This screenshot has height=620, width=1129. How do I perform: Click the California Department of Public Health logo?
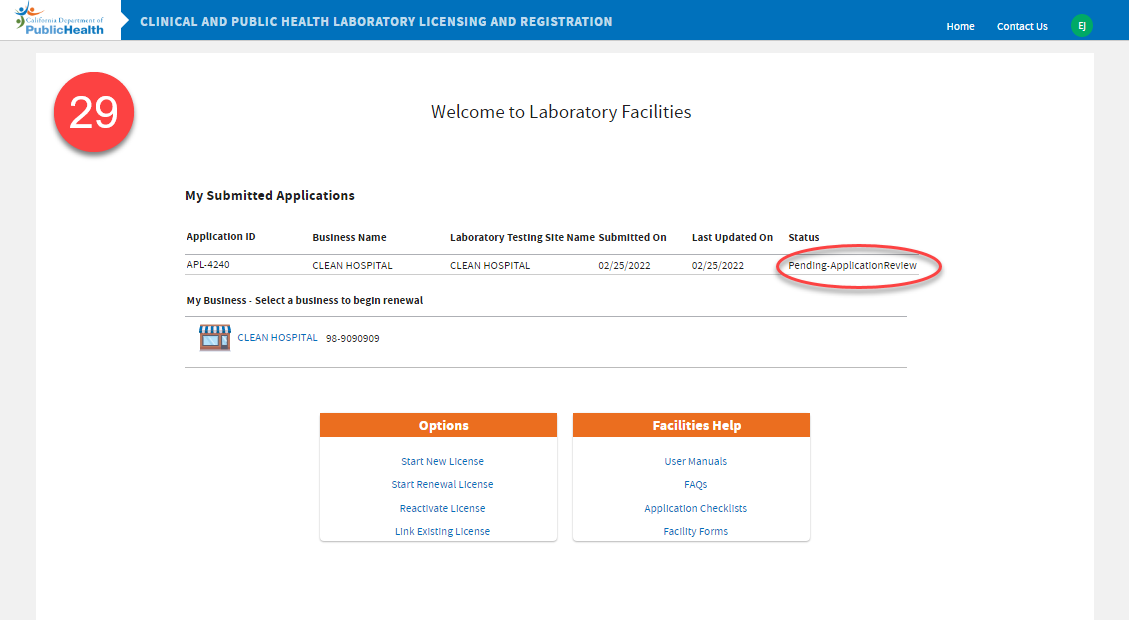coord(60,19)
